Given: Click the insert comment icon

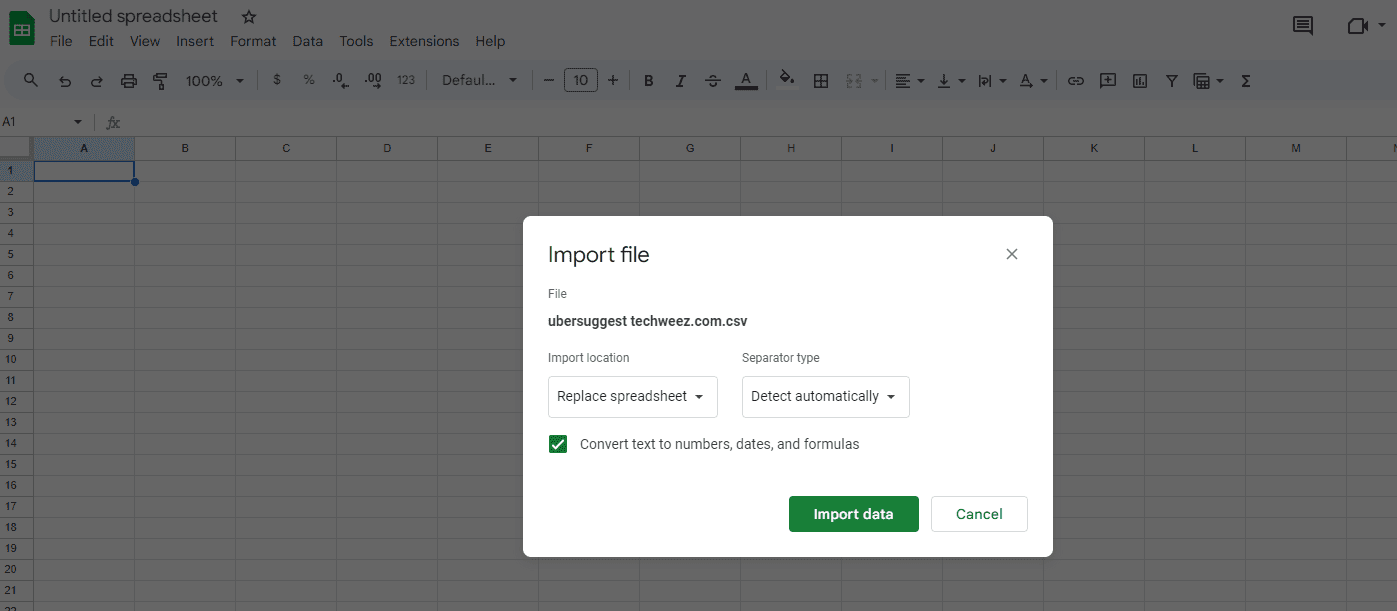Looking at the screenshot, I should tap(1108, 81).
